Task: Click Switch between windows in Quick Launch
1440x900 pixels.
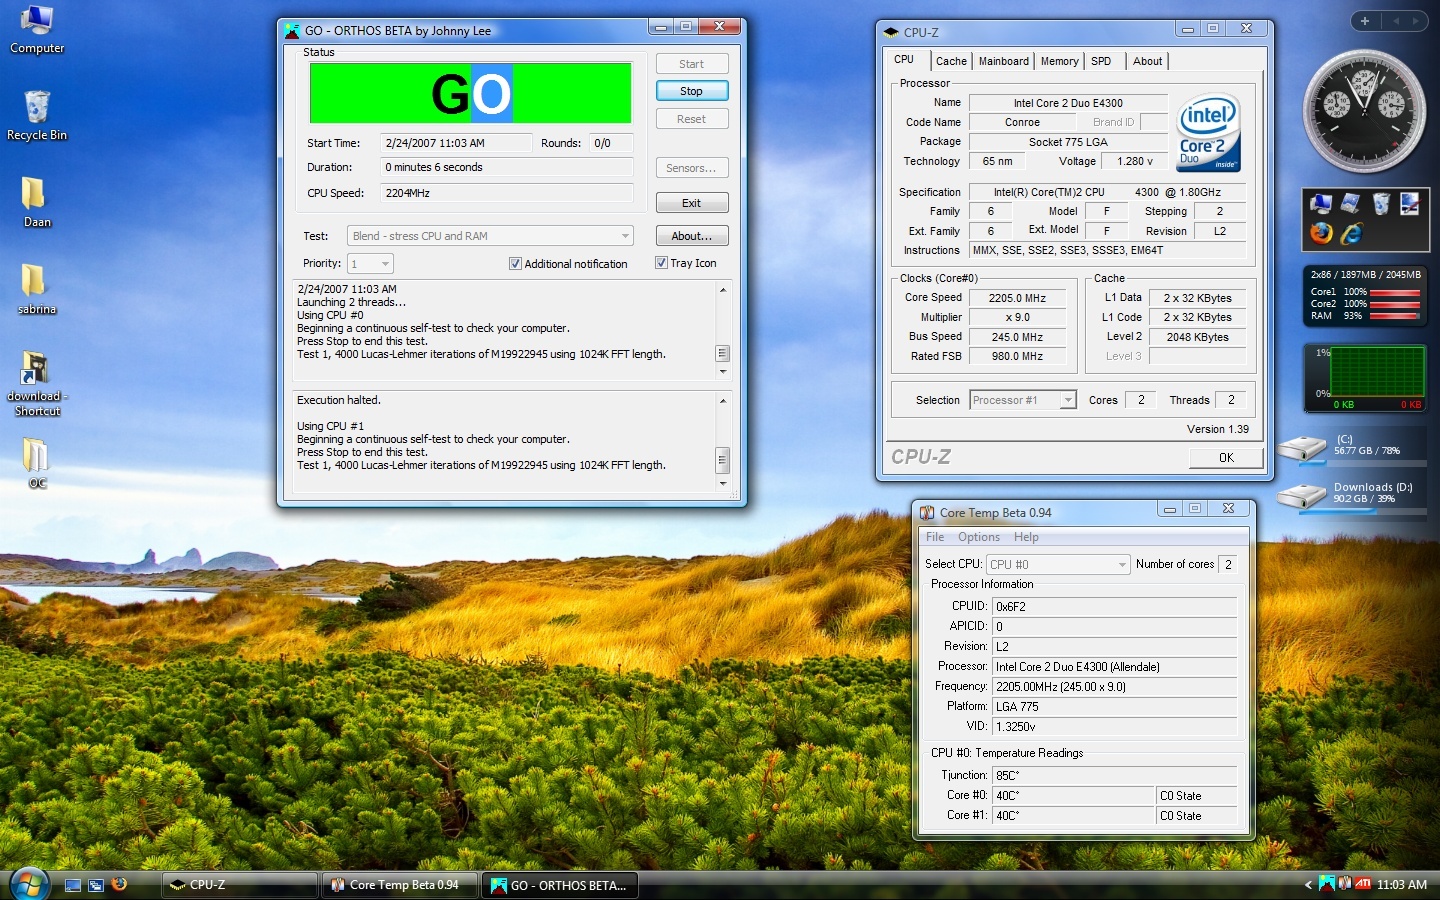Action: point(96,885)
